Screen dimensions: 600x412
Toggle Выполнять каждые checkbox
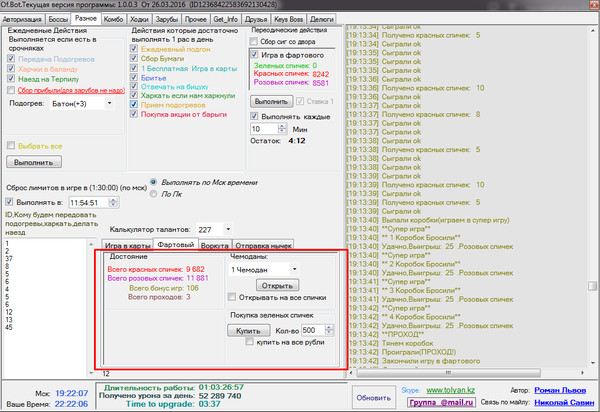254,116
